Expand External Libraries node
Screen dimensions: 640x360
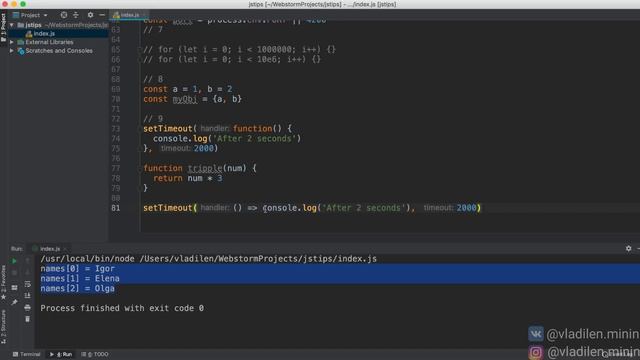pyautogui.click(x=12, y=42)
